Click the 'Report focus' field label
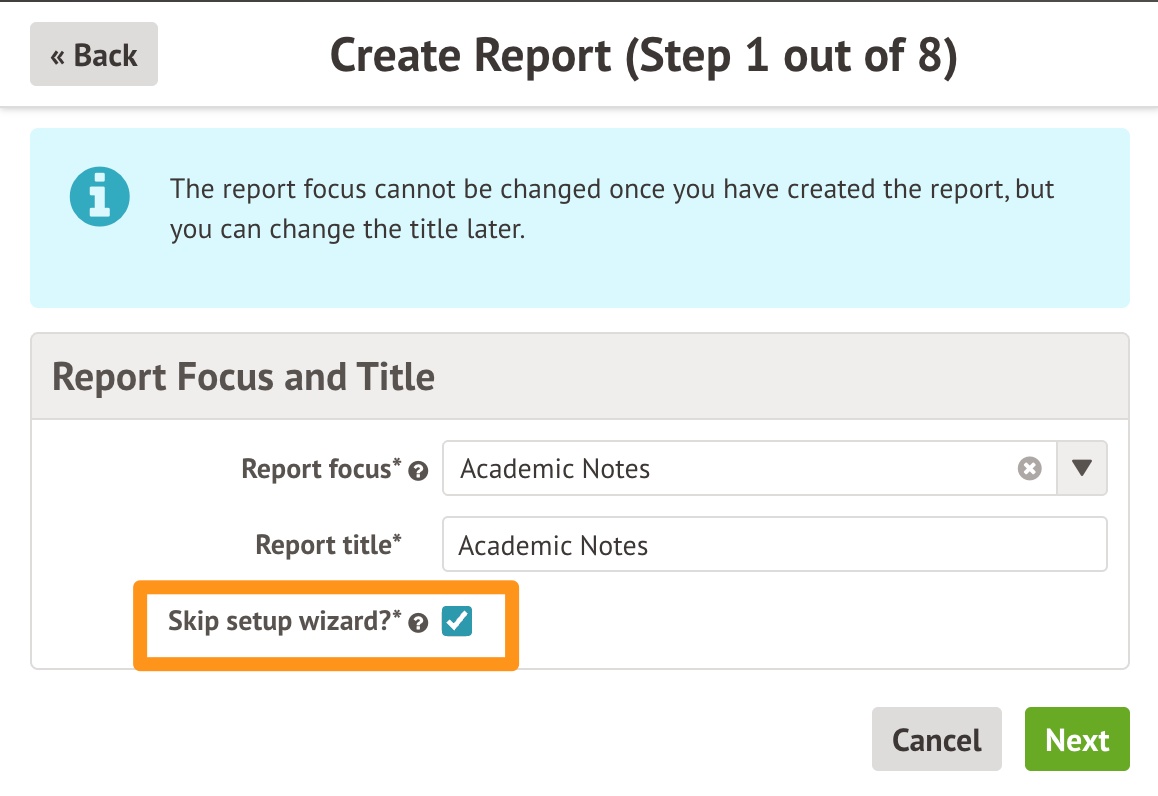Image resolution: width=1158 pixels, height=796 pixels. [x=315, y=469]
